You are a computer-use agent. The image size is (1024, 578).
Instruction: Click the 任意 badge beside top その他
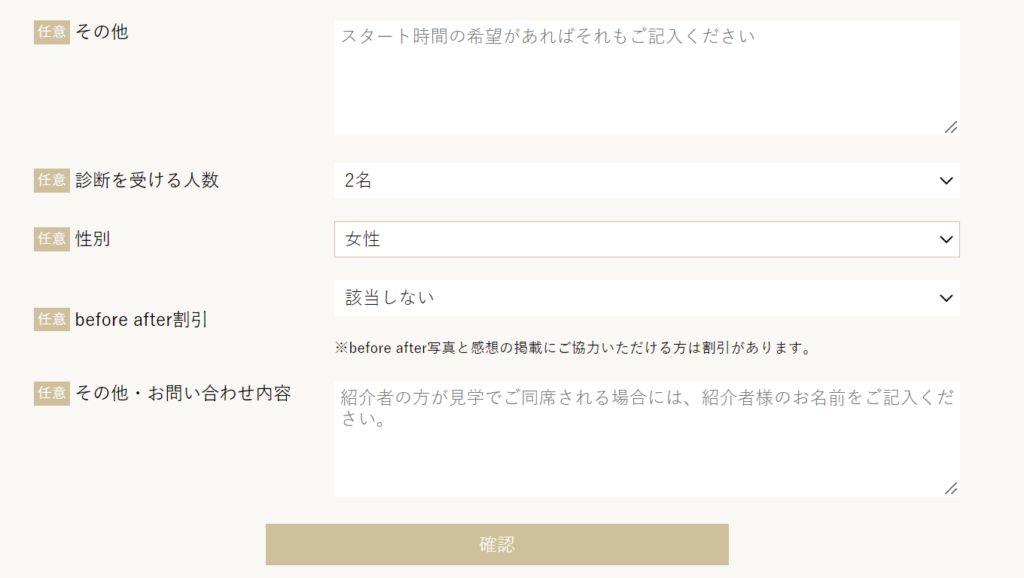[52, 32]
